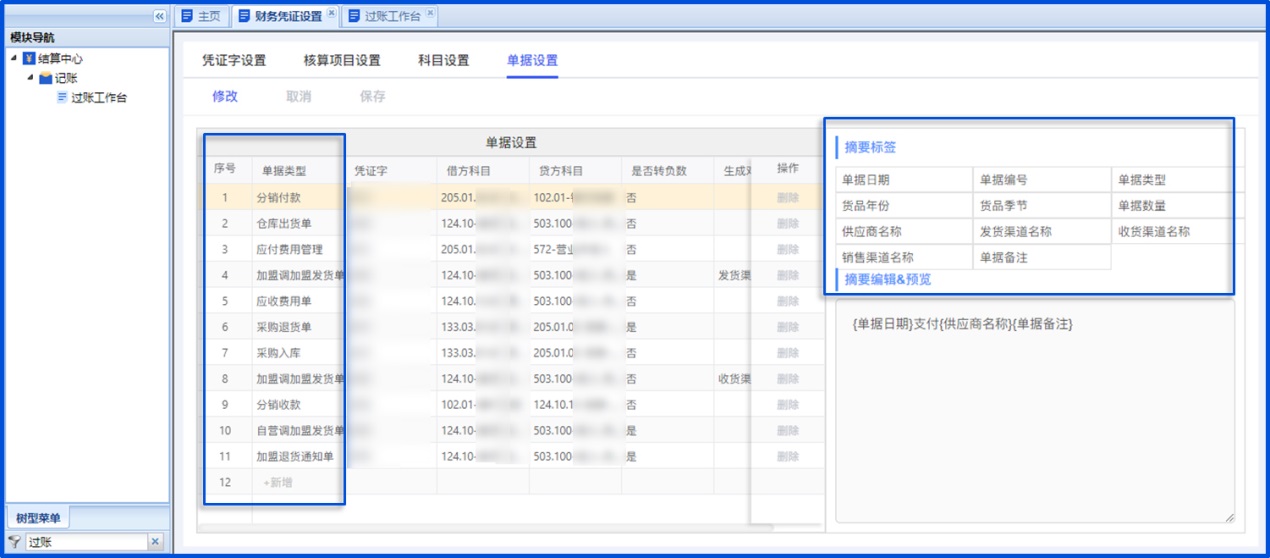Click the 借方科目 column header
This screenshot has width=1270, height=558.
coord(483,171)
